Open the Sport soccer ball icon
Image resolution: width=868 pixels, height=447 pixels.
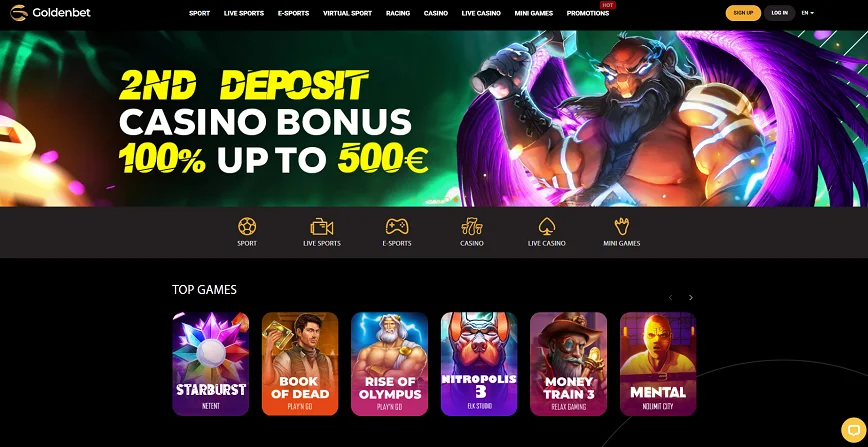pos(247,226)
